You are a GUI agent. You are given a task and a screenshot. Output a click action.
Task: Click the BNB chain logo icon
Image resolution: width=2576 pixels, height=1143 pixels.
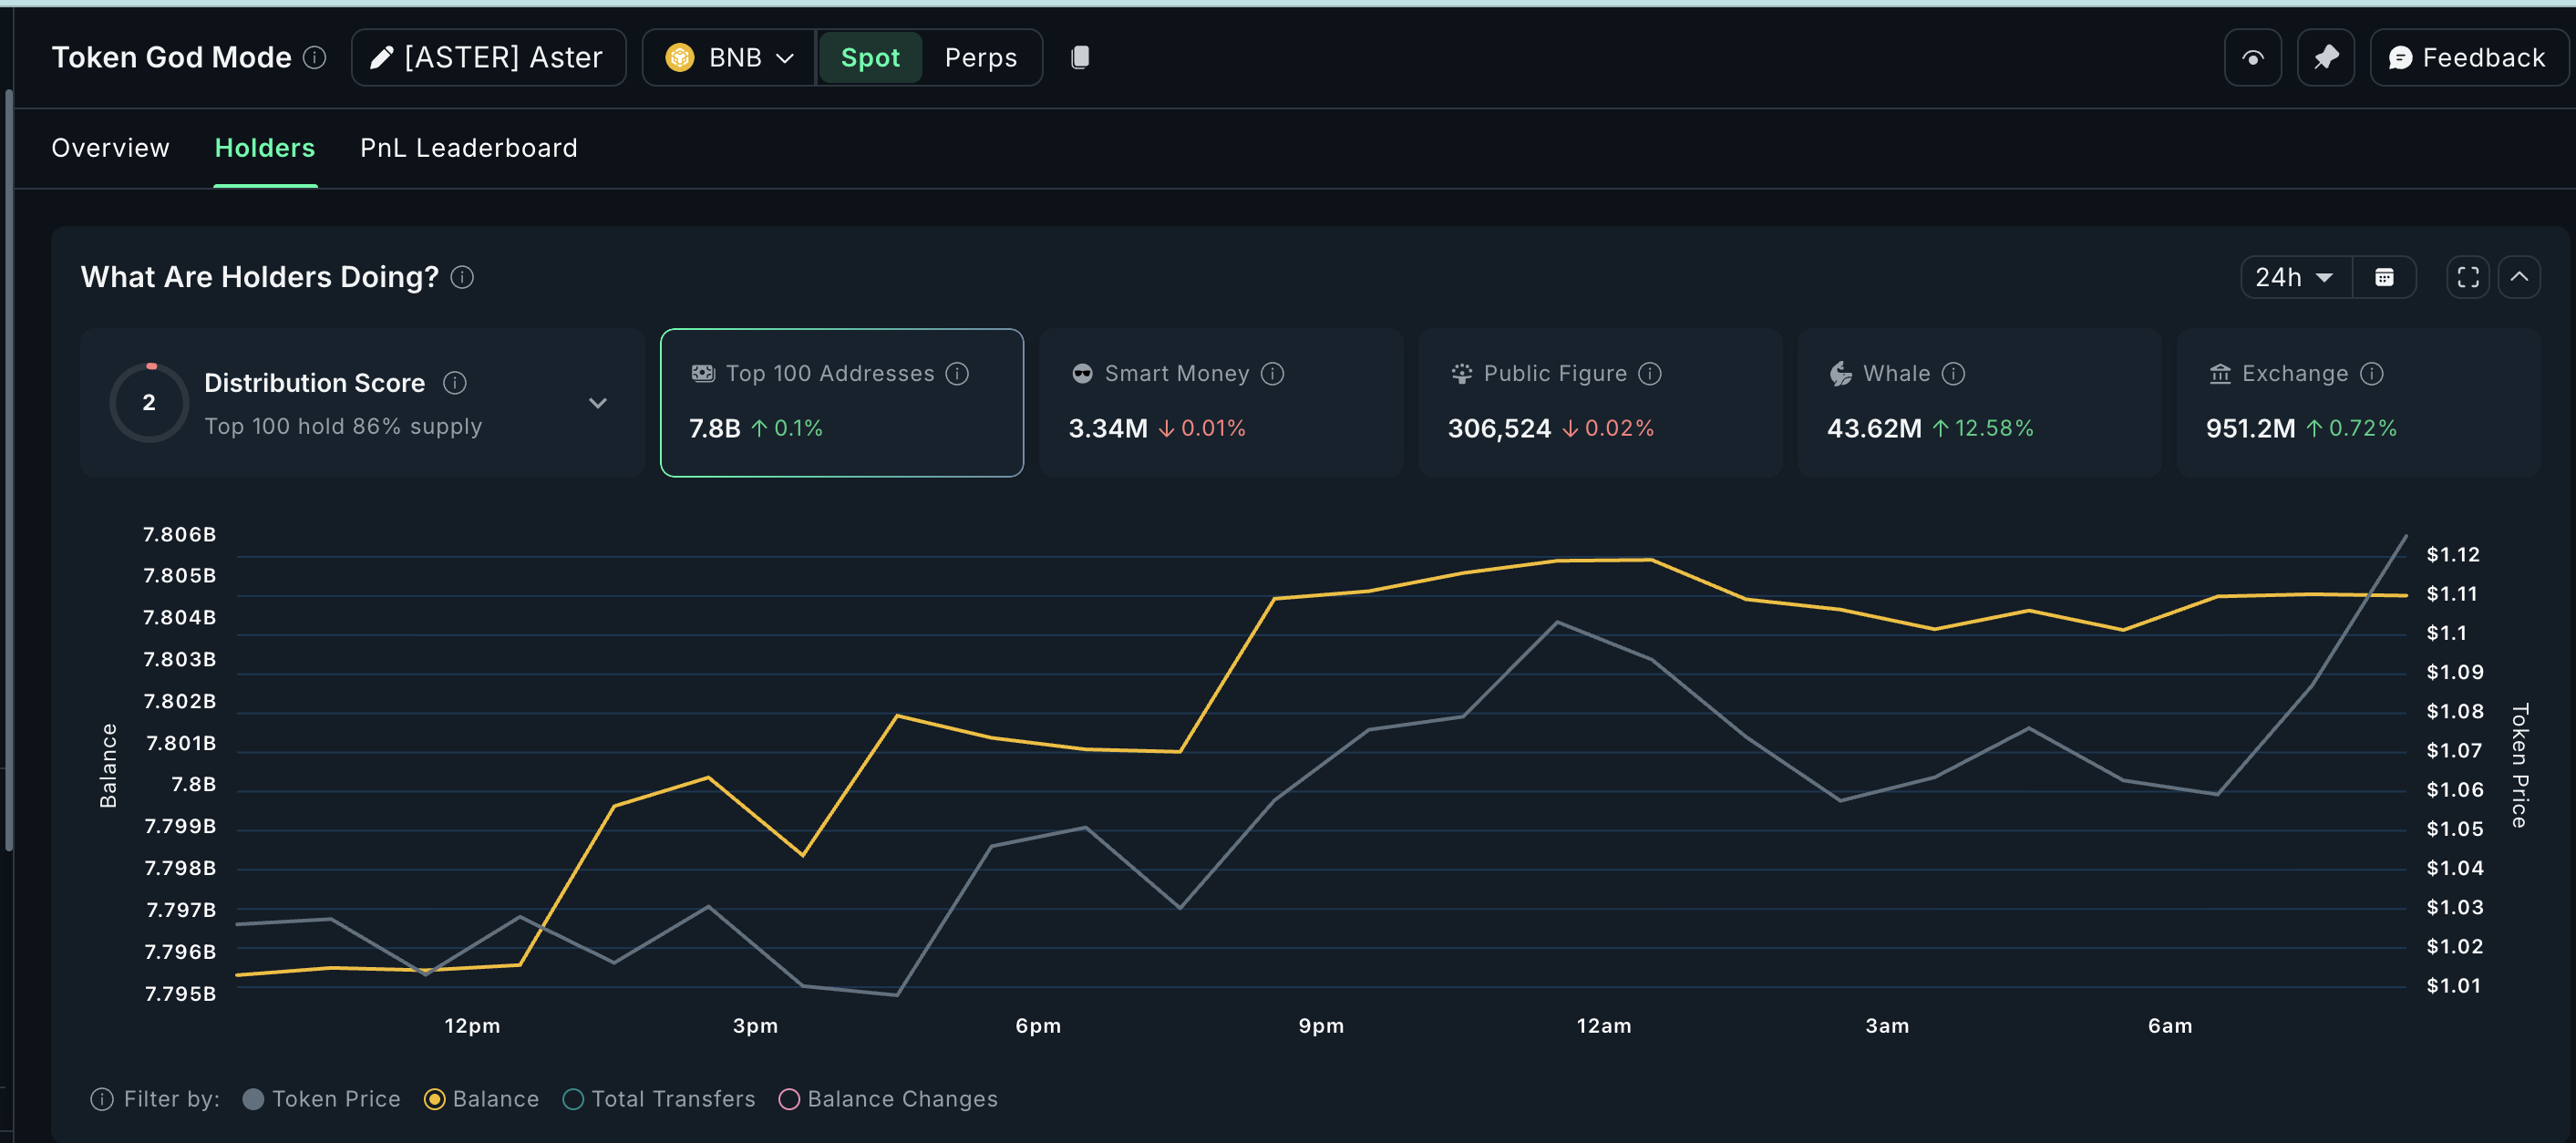click(681, 57)
